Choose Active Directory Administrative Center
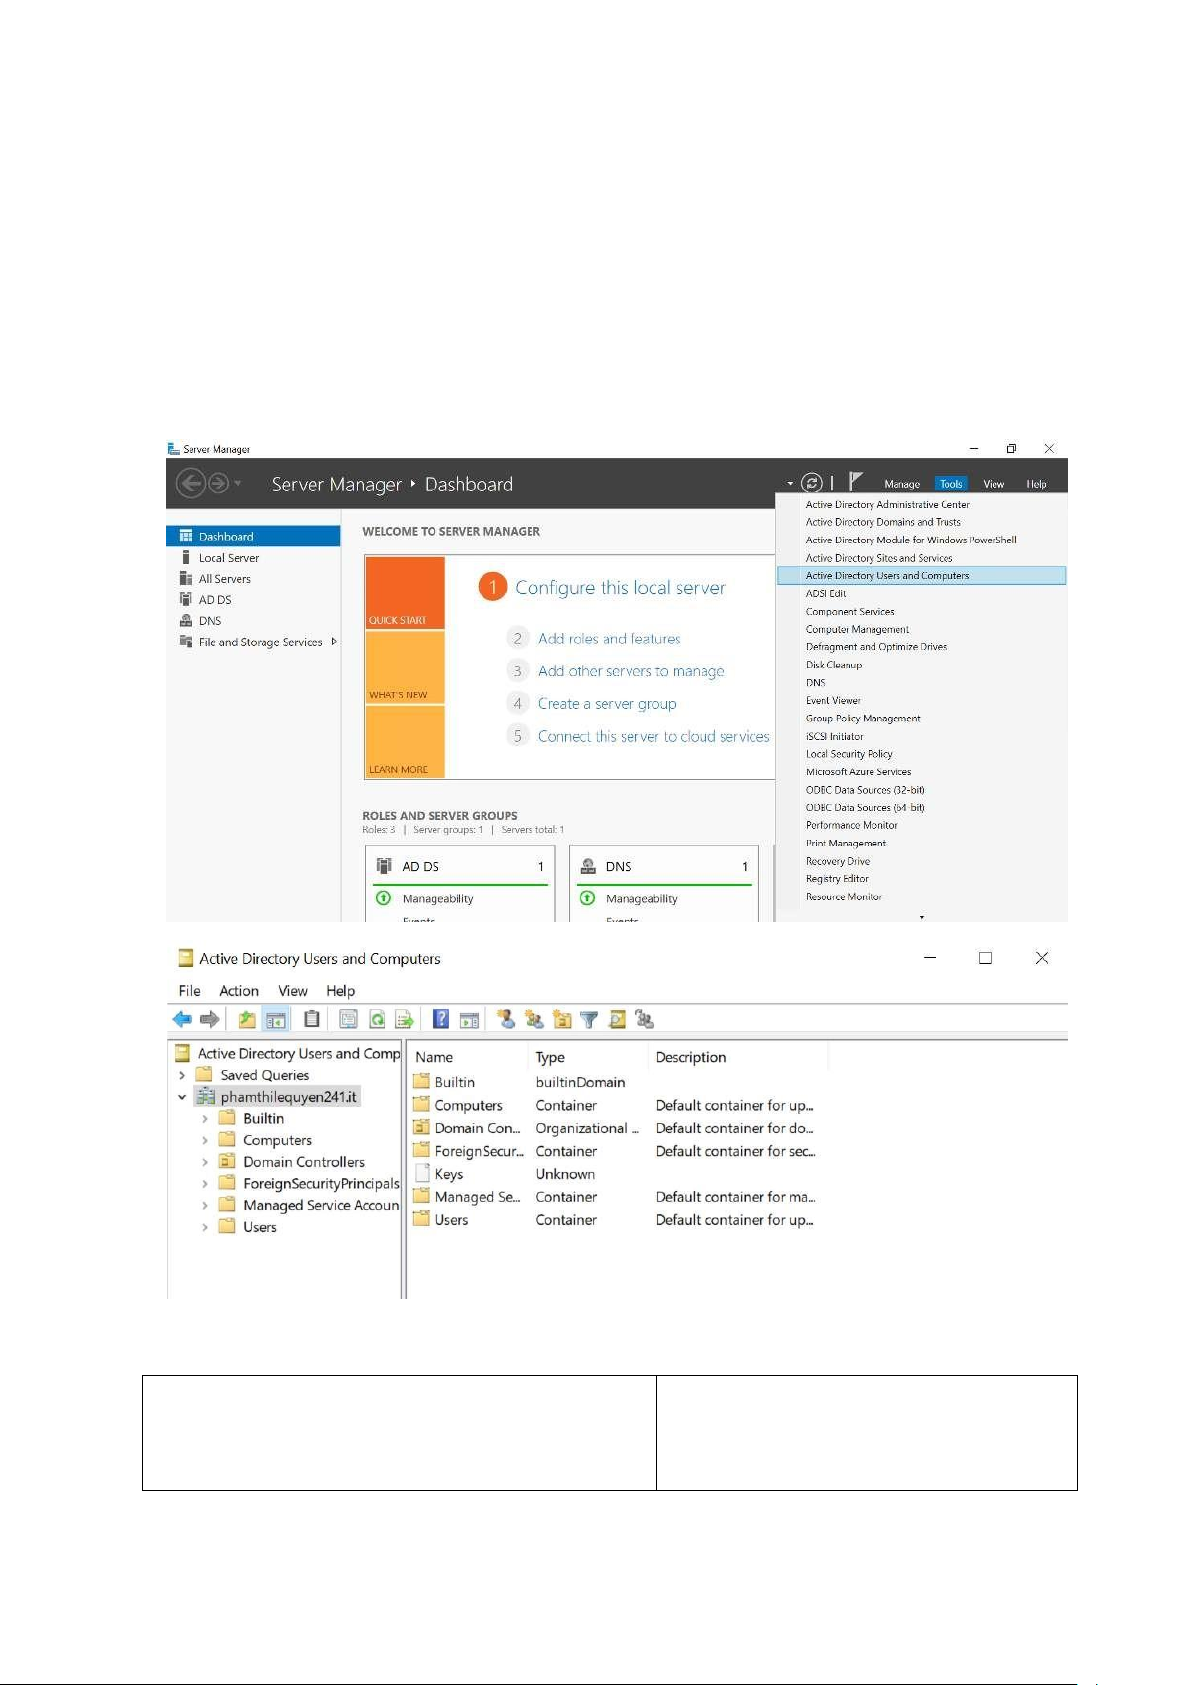 [x=888, y=505]
